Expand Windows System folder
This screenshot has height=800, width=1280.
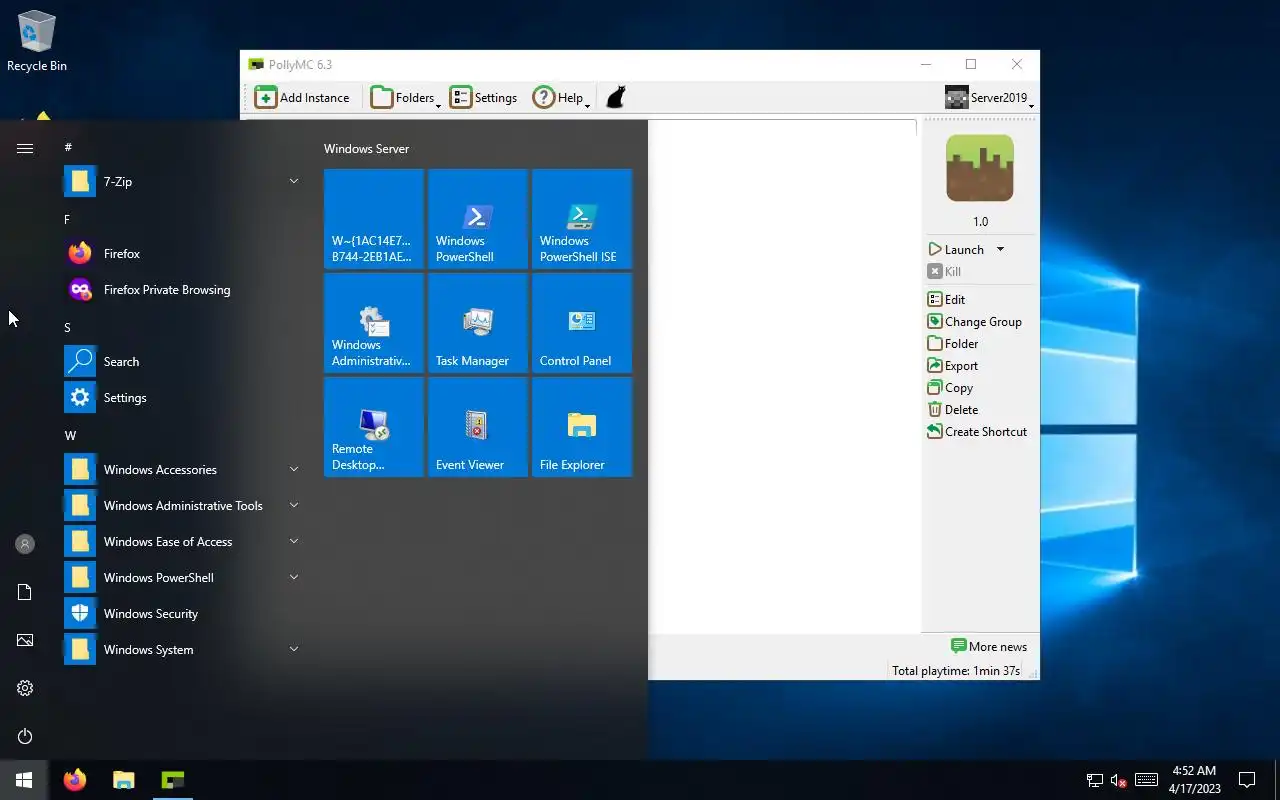click(184, 649)
